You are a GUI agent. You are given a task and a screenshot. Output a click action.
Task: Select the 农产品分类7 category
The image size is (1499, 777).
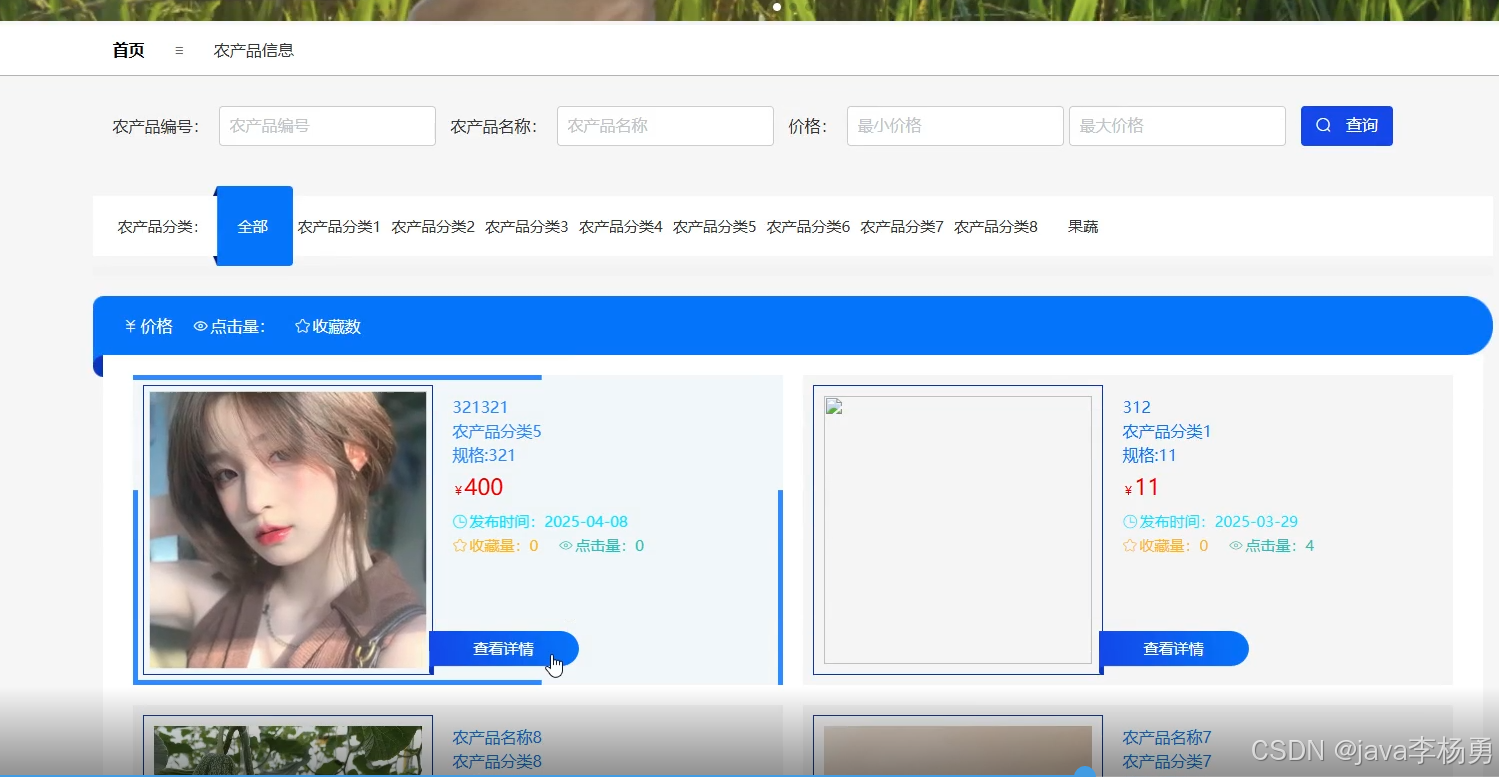(x=902, y=227)
